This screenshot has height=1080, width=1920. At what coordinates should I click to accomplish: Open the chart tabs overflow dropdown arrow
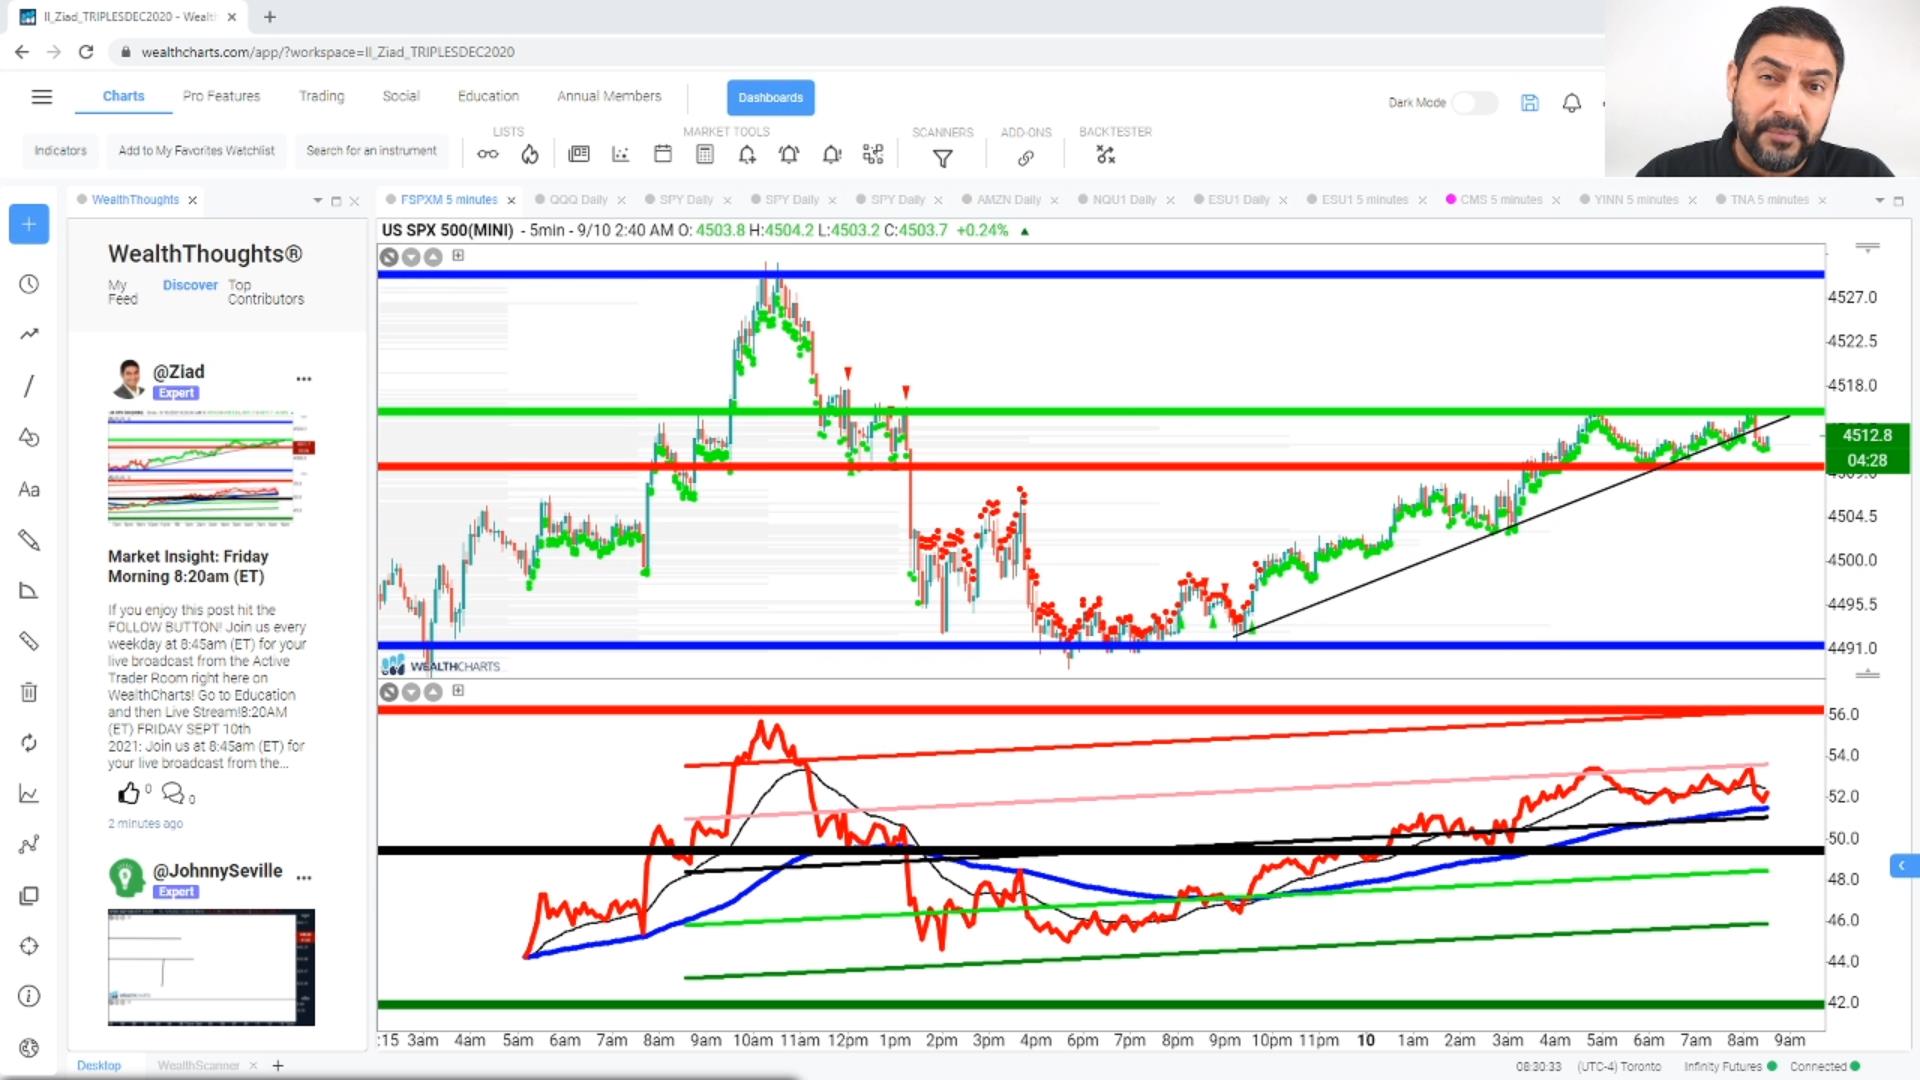point(1879,200)
